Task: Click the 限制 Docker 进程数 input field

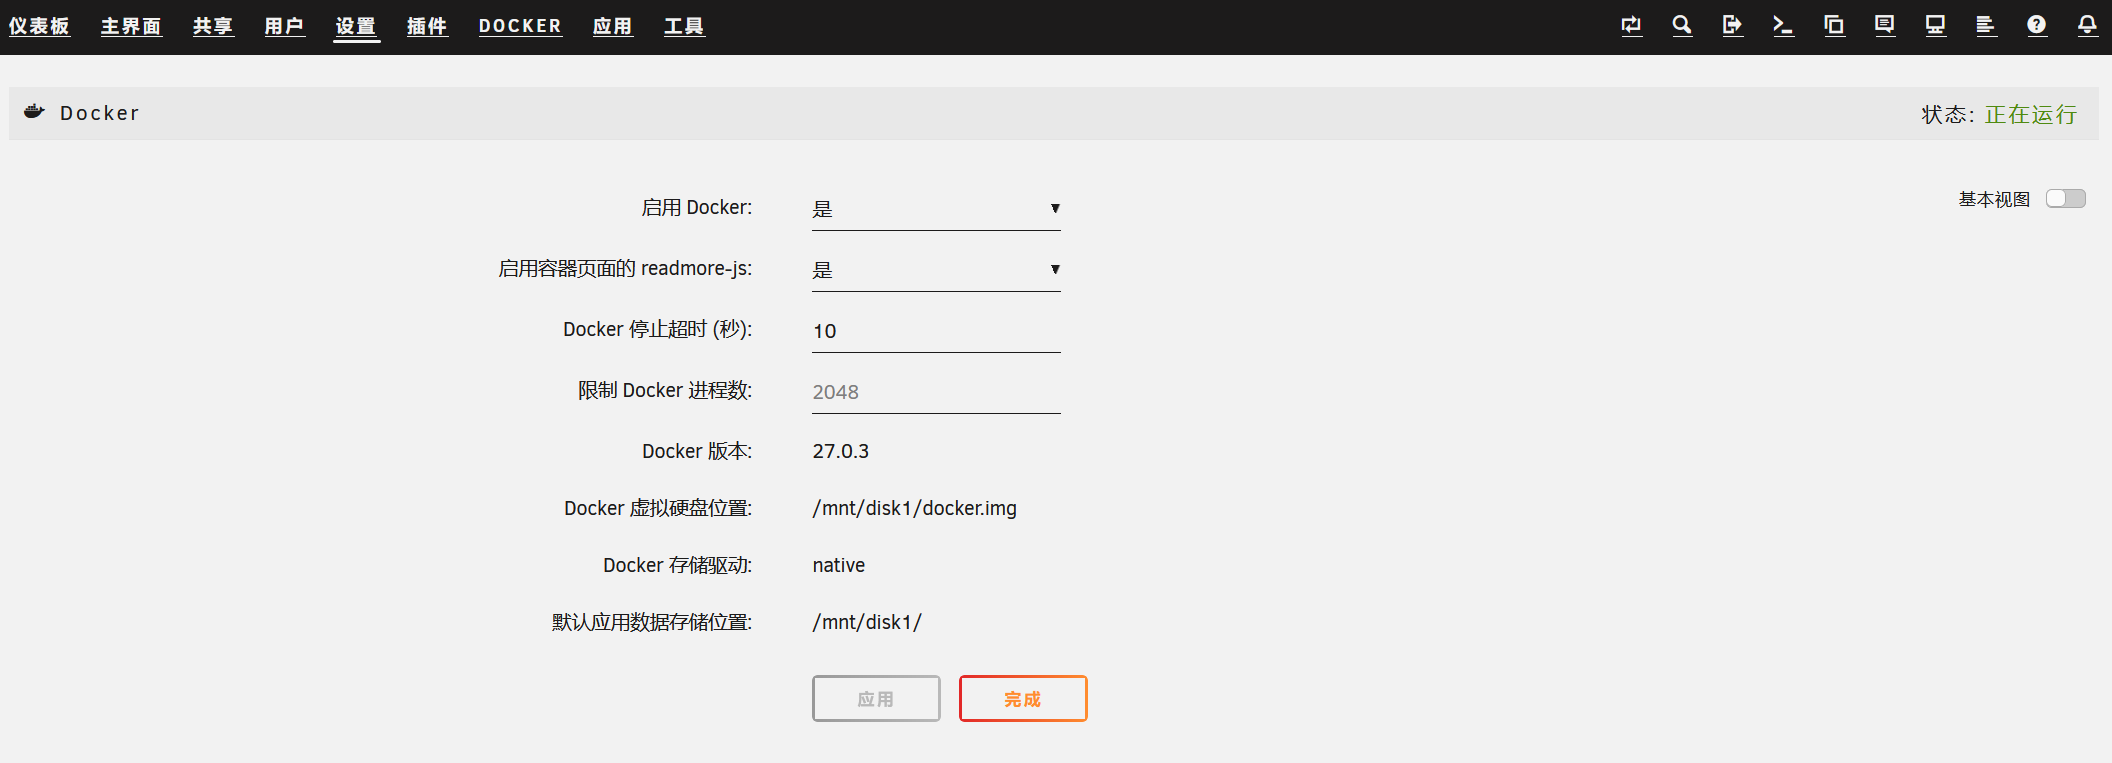Action: [936, 392]
